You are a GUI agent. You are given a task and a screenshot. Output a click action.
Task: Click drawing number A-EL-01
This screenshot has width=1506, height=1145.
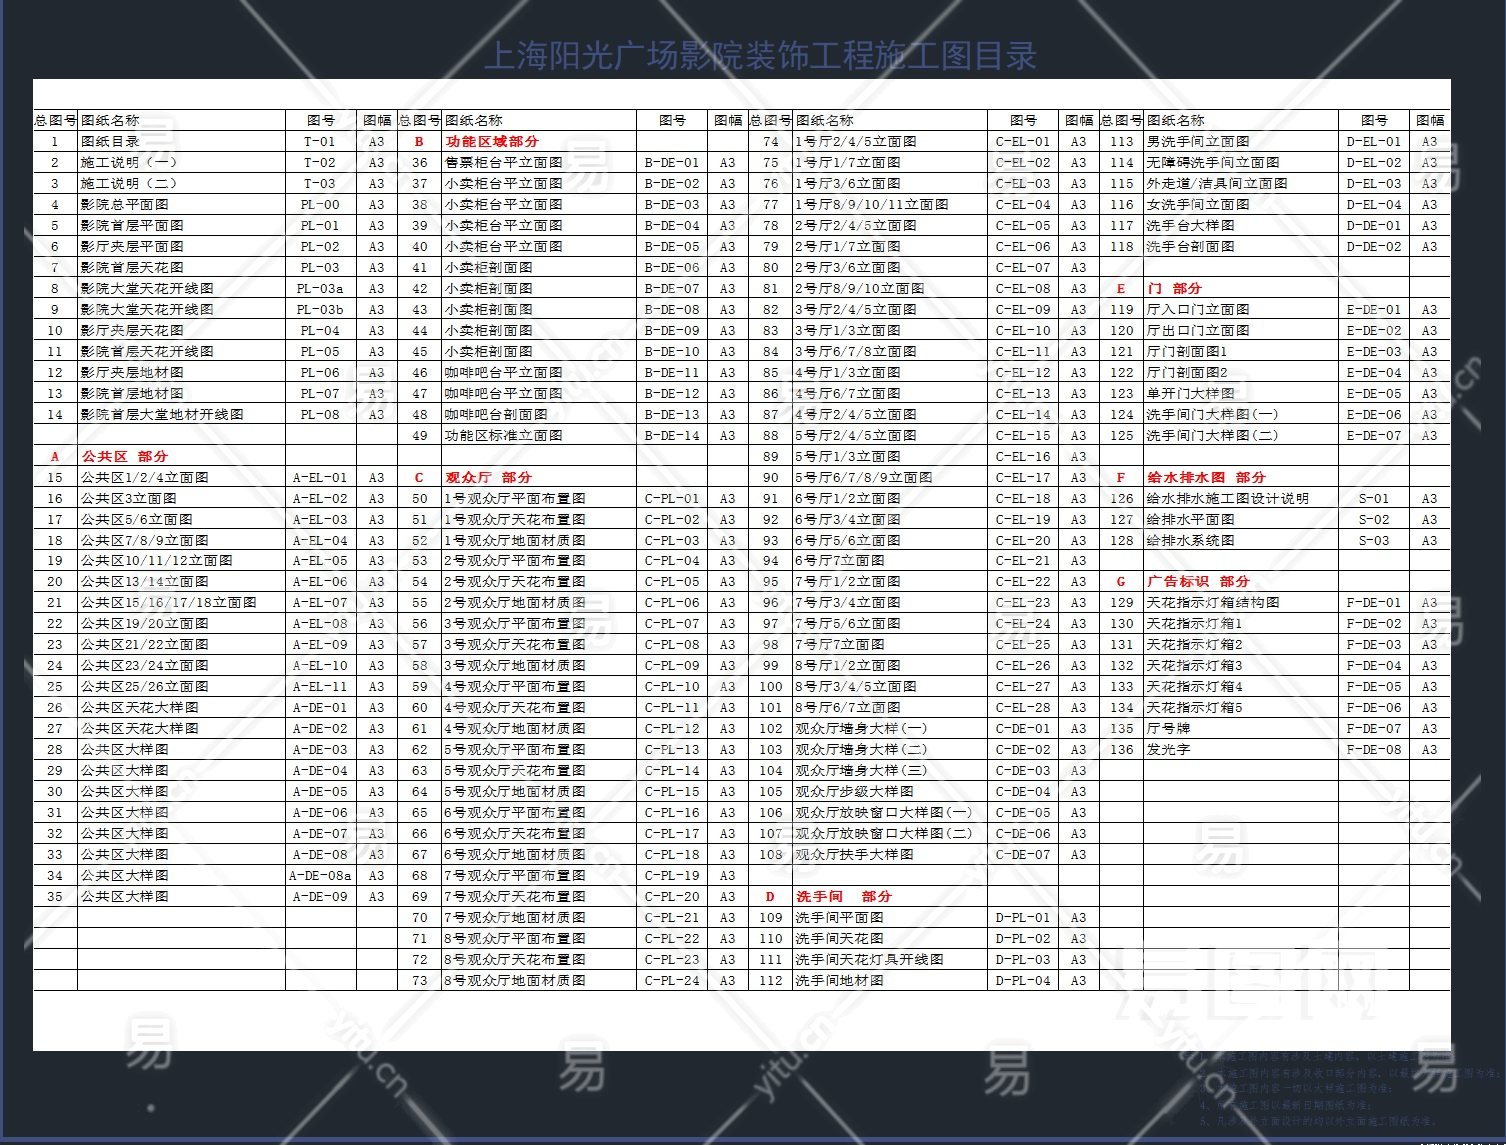320,478
